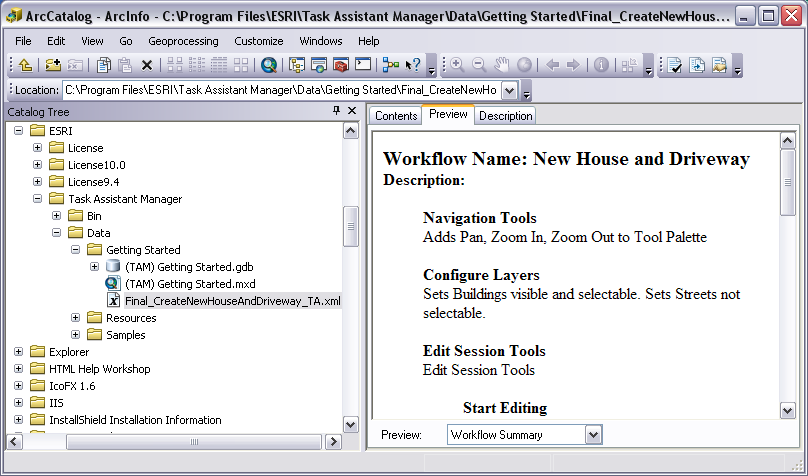Screen dimensions: 808x476
Task: Click the Delete X toolbar icon
Action: [147, 65]
